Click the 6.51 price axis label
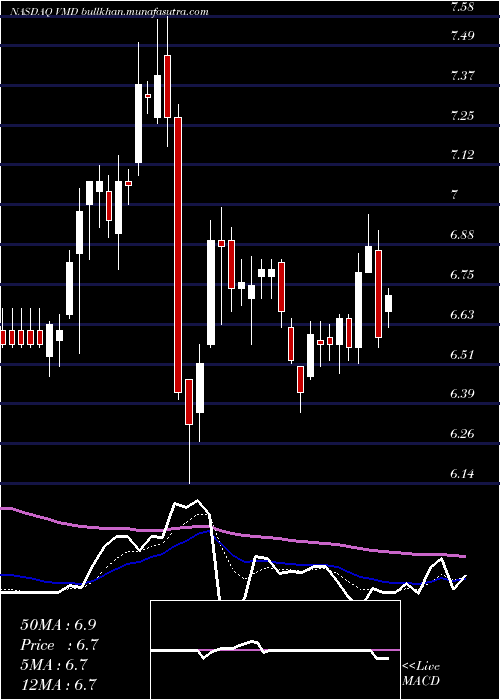This screenshot has height=700, width=500. (462, 355)
